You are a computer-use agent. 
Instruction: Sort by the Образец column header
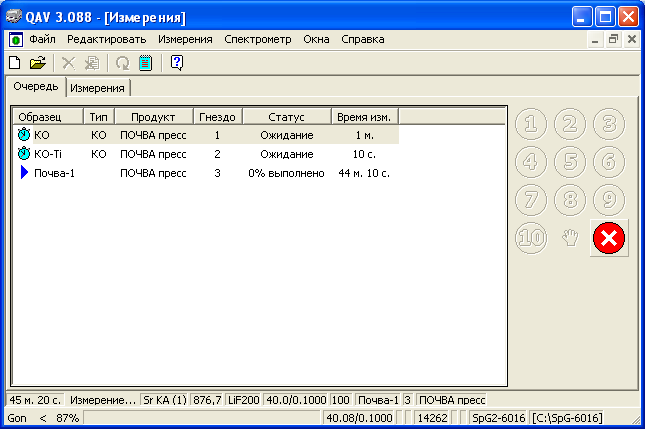click(48, 117)
